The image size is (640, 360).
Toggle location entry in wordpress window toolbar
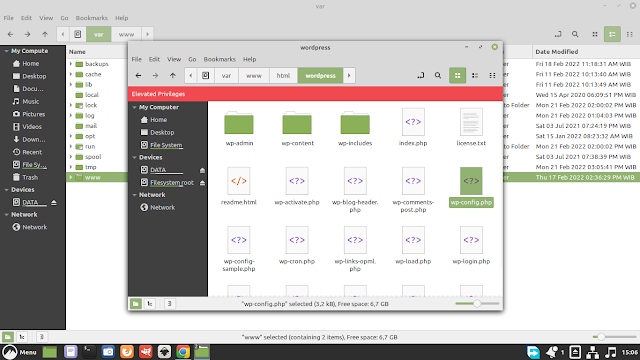[421, 76]
